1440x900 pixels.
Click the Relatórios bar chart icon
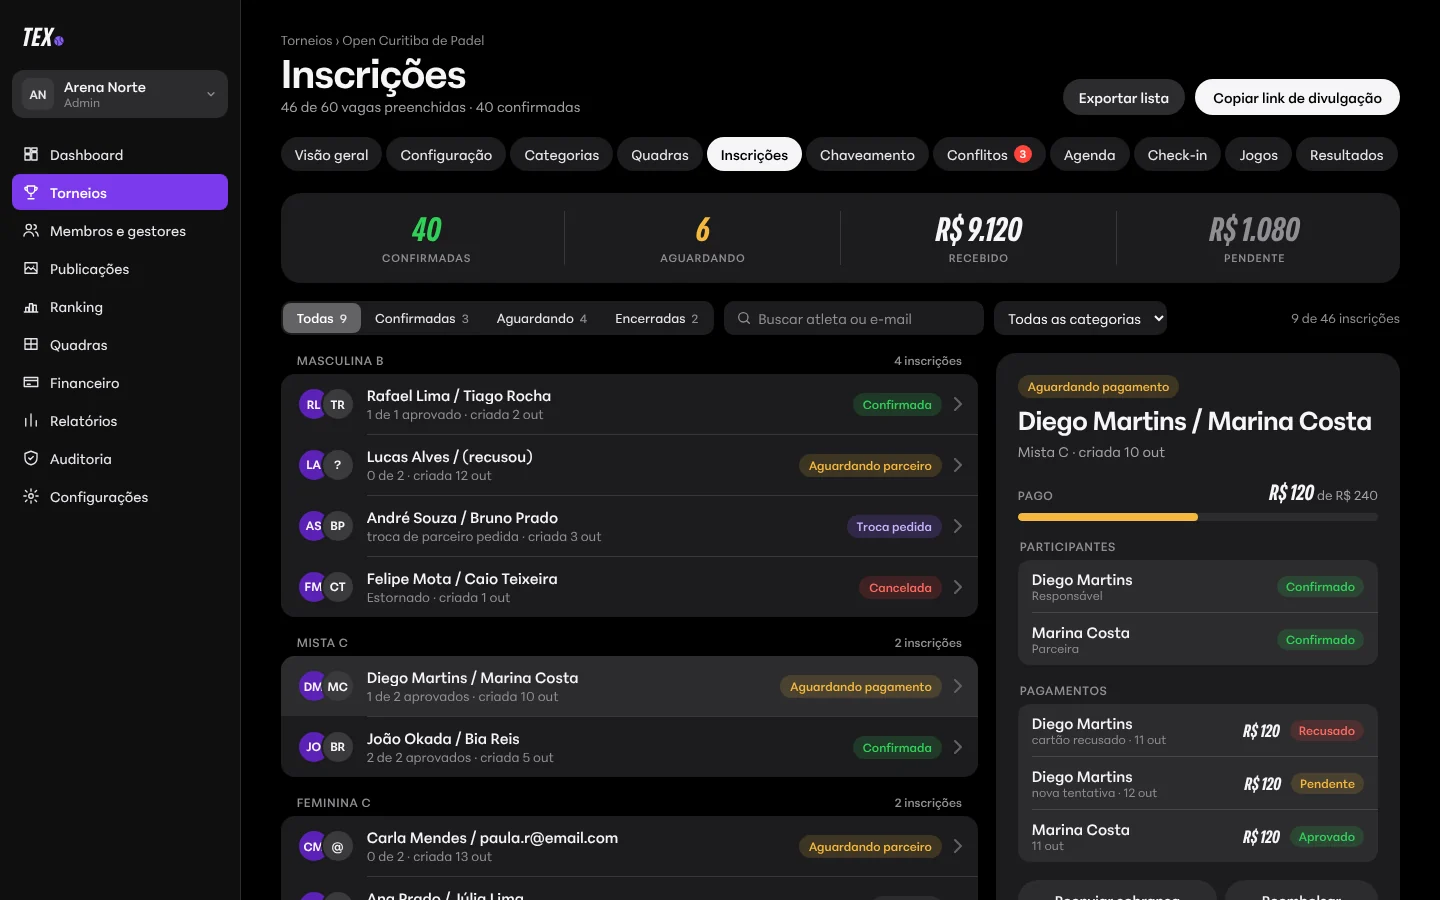click(x=31, y=420)
